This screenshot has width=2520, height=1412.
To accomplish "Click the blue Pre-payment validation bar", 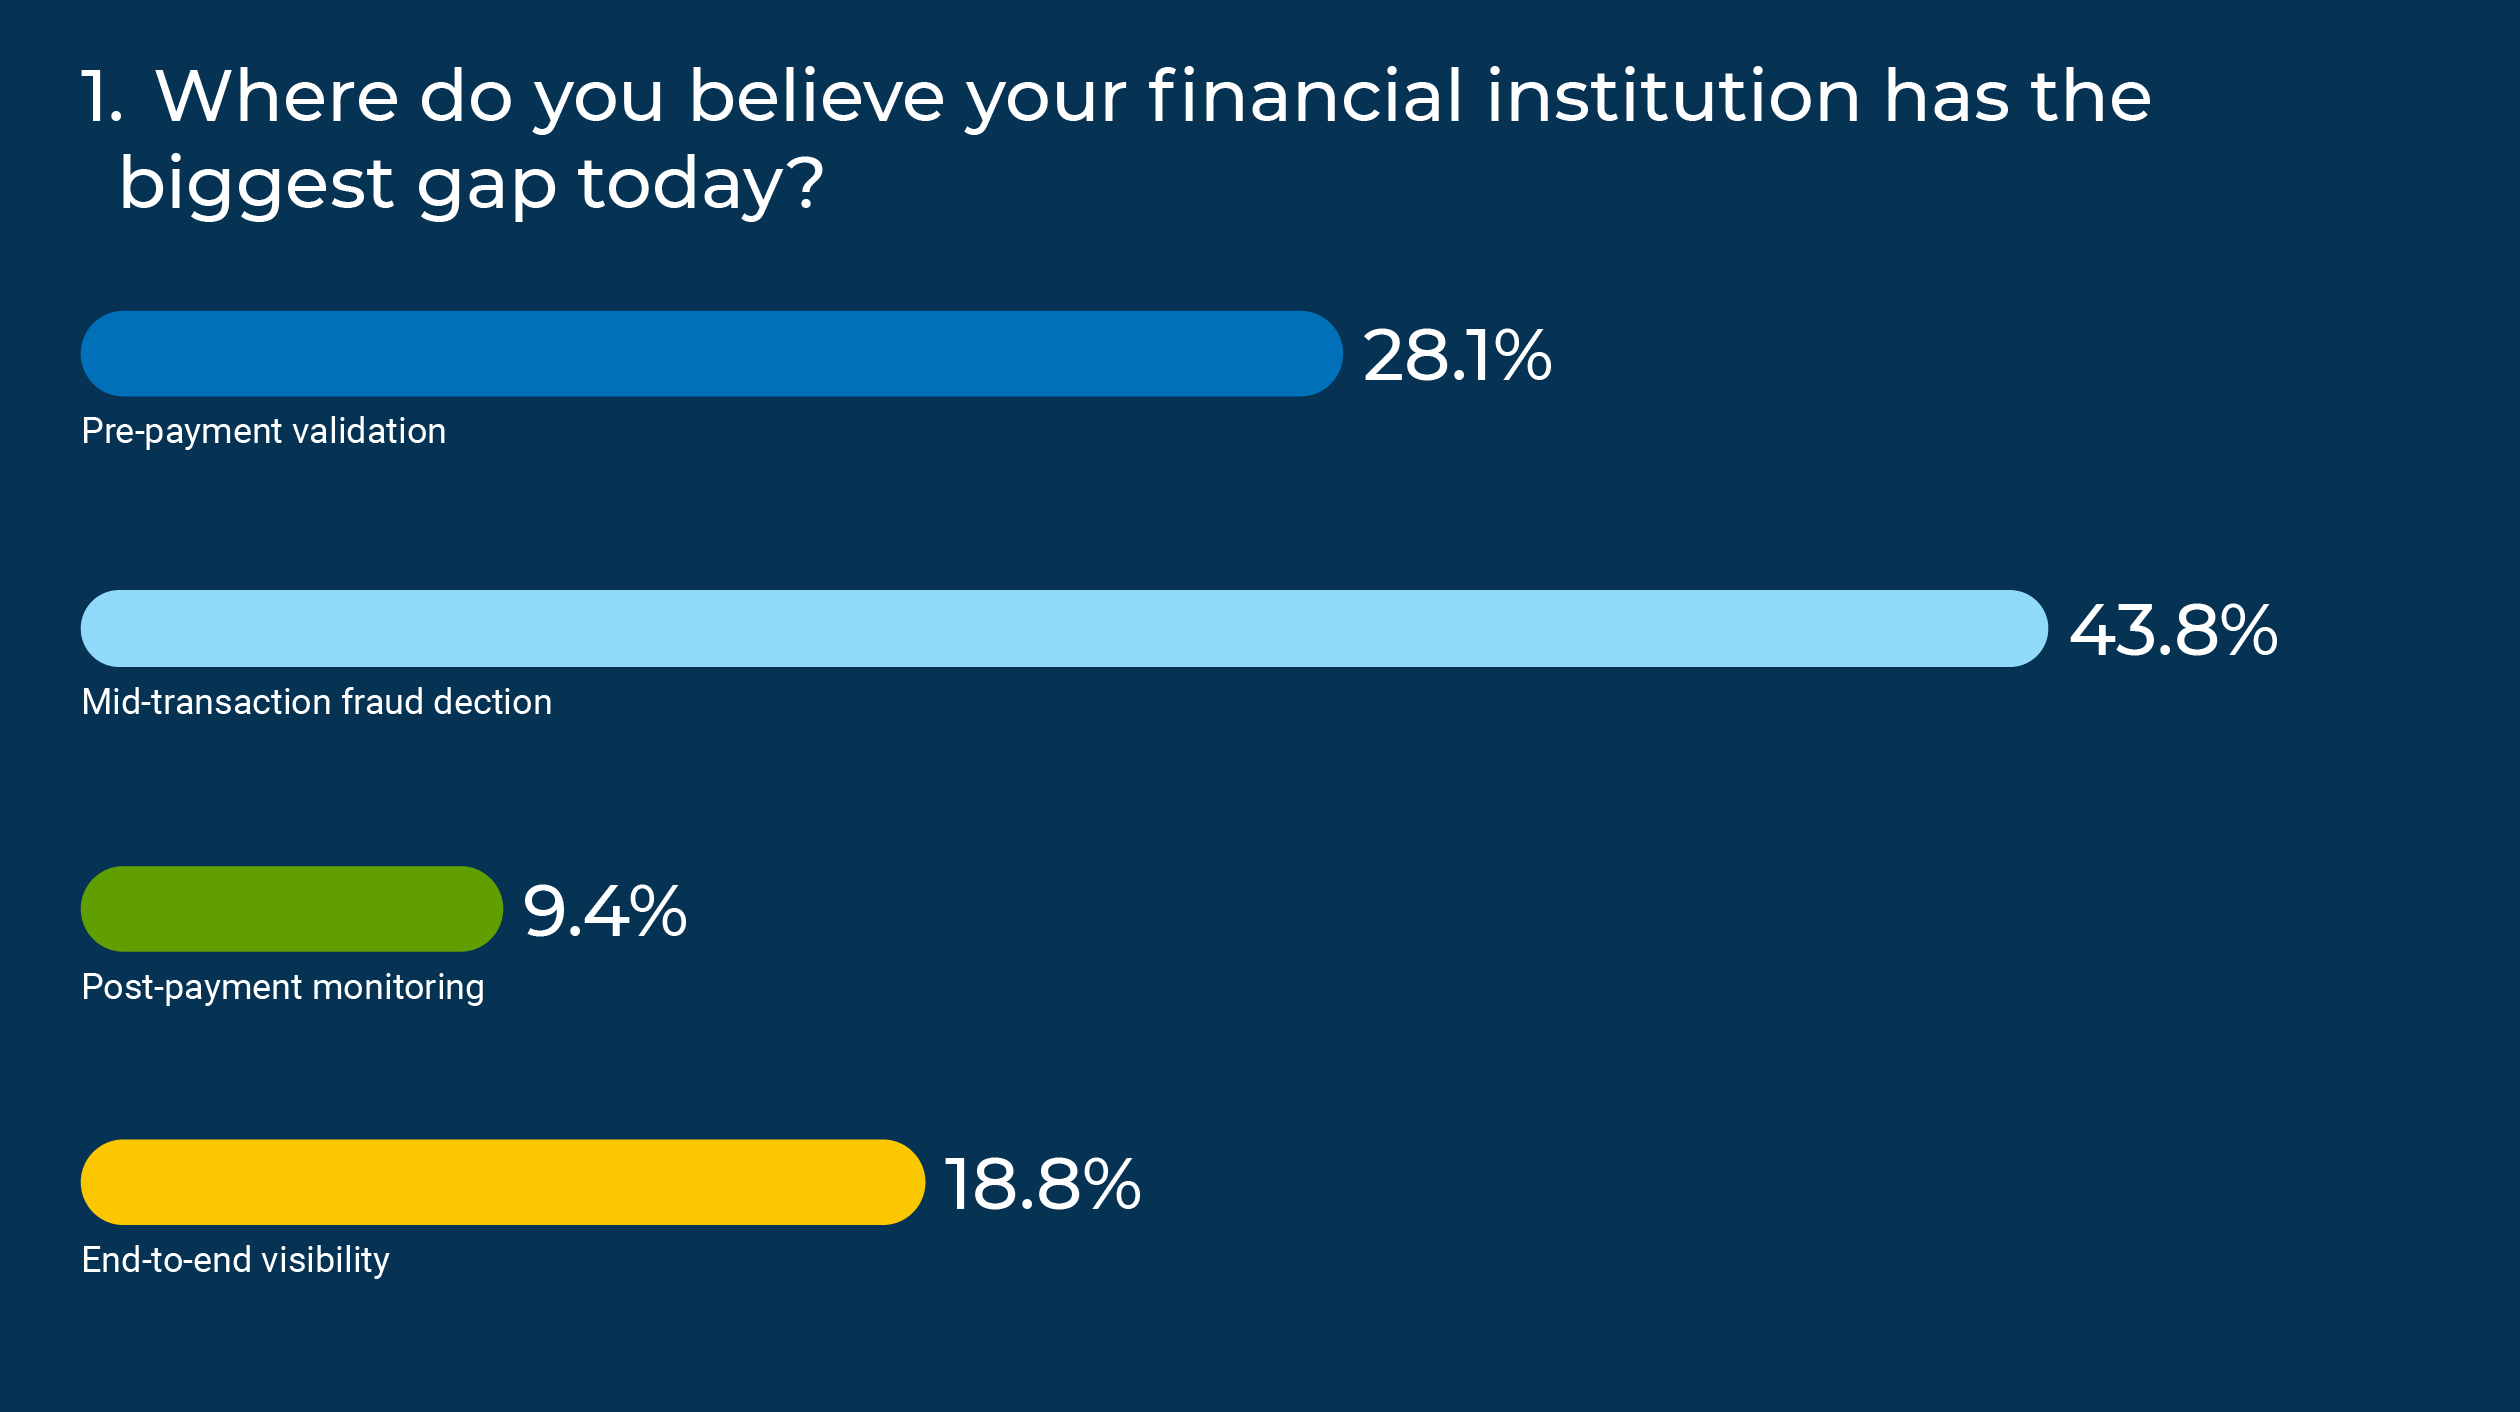I will [711, 353].
